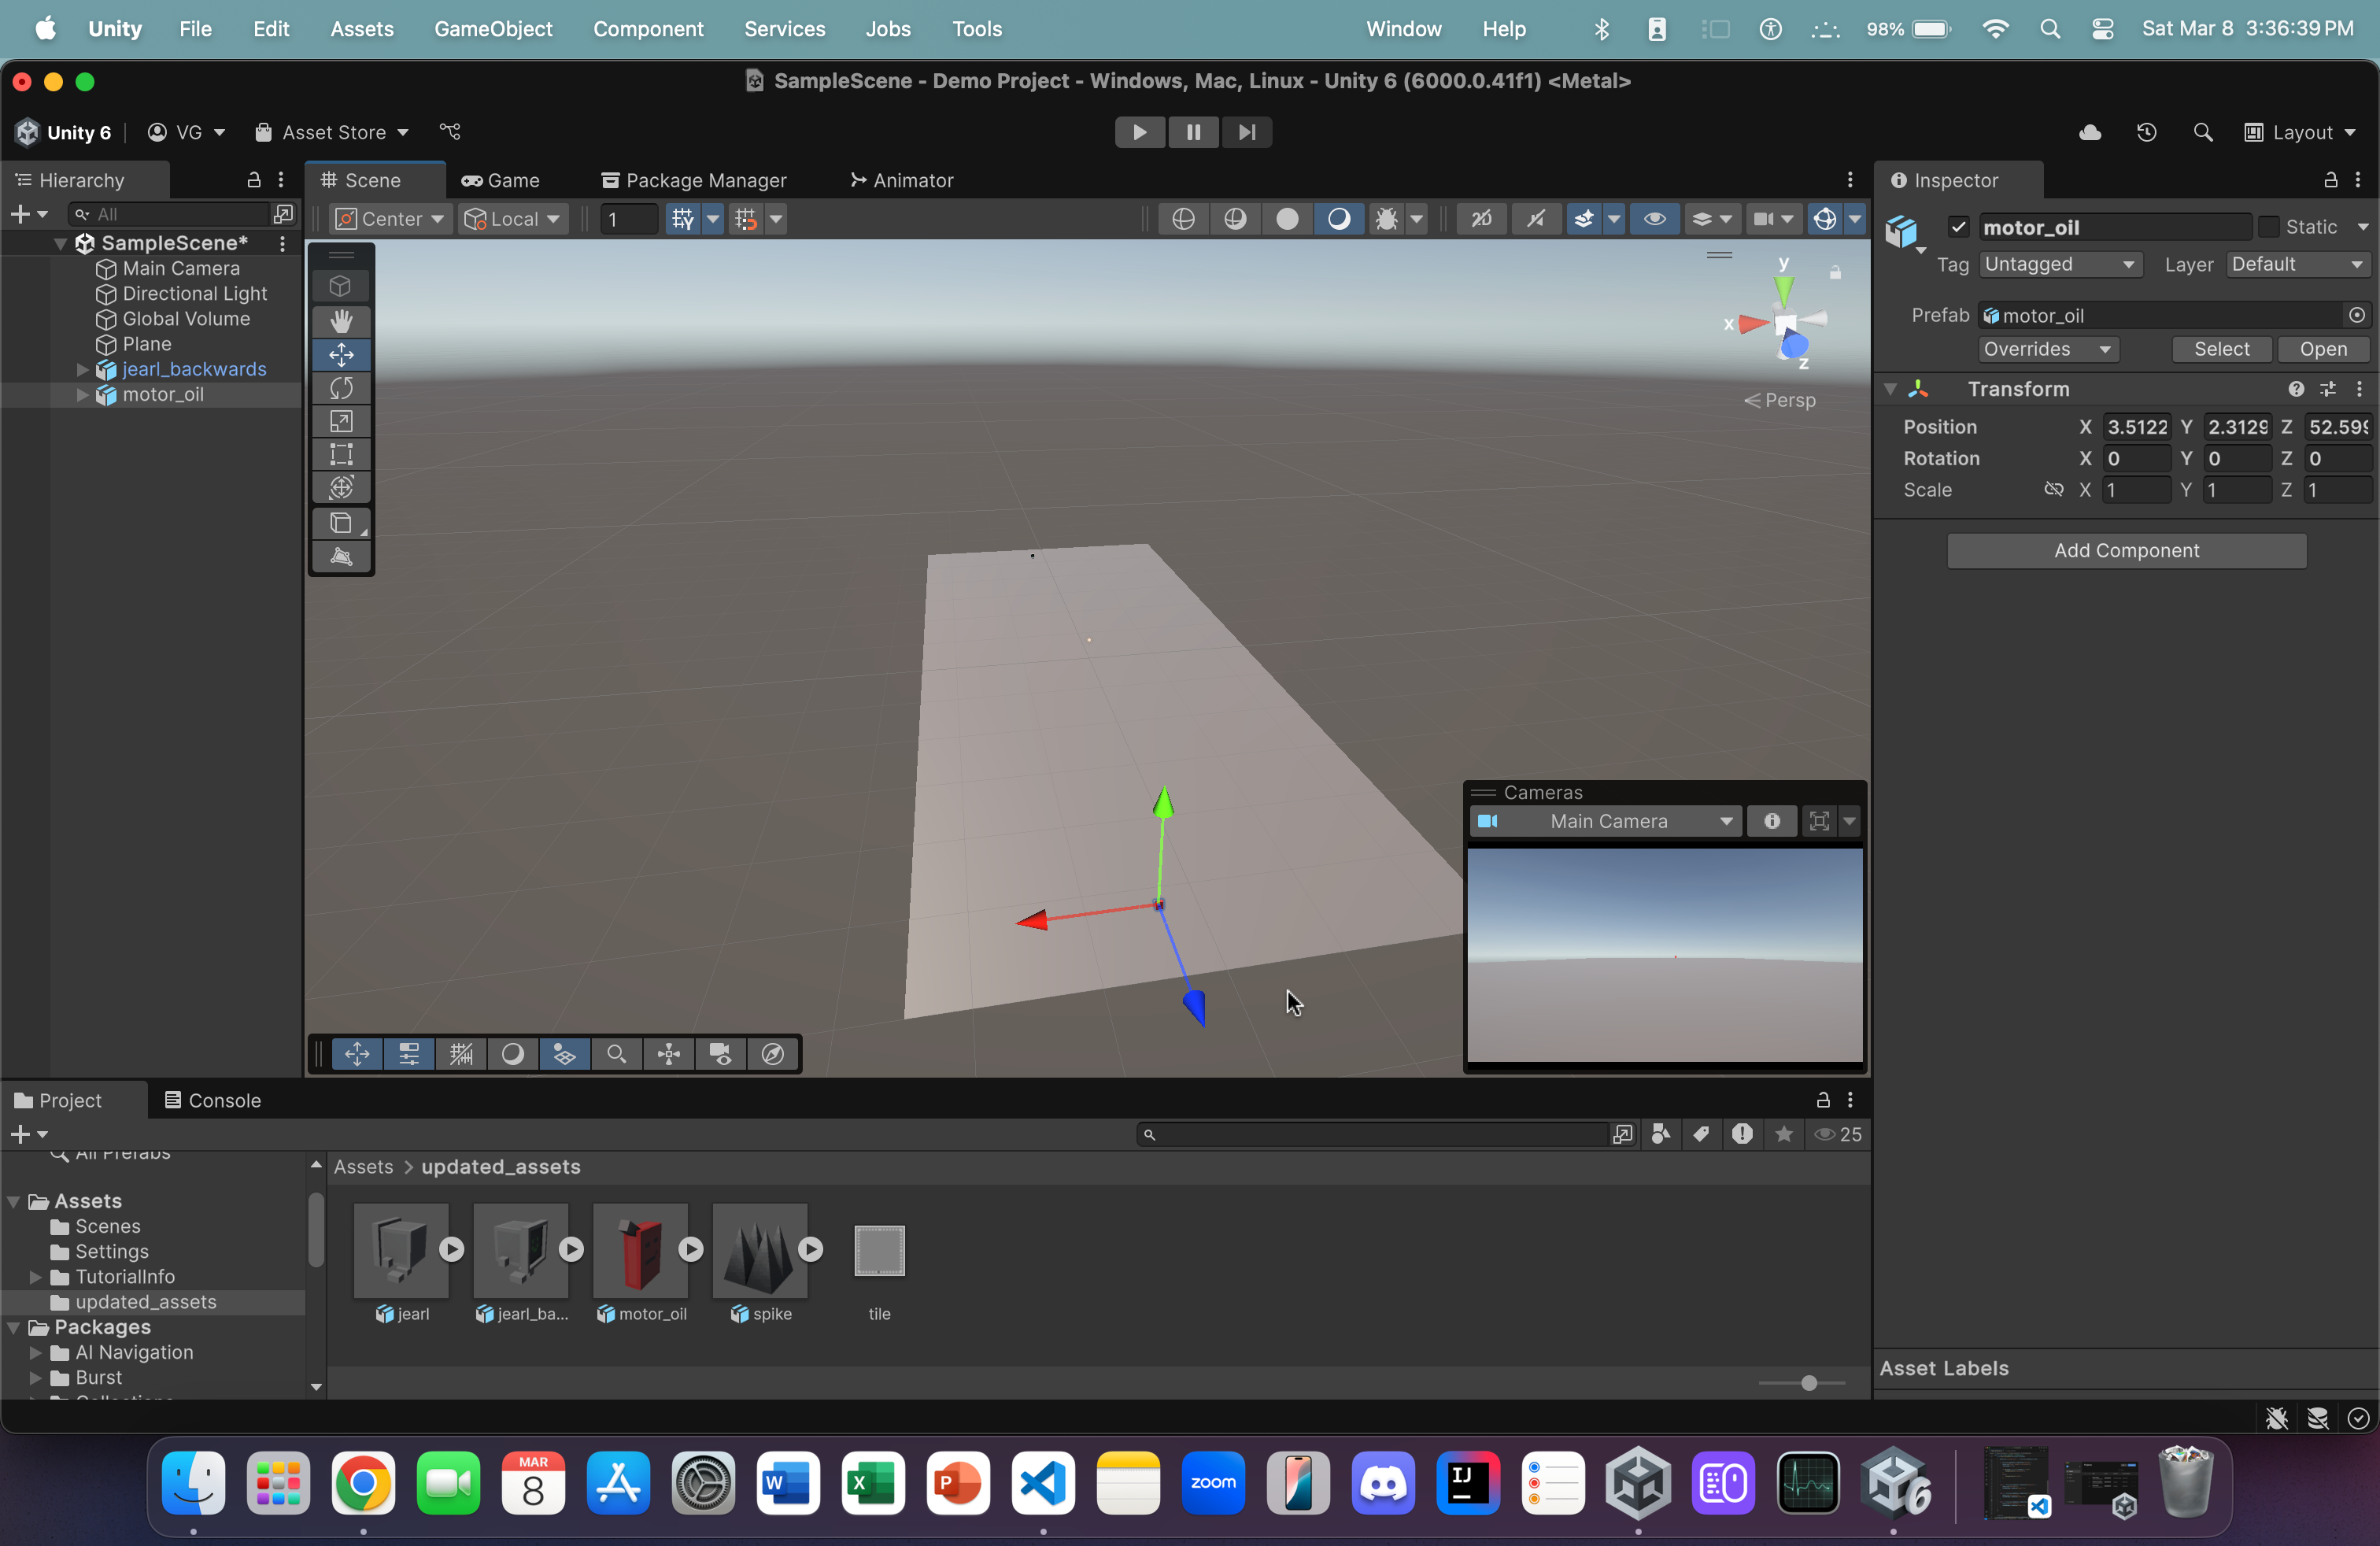Screen dimensions: 2380x1546
Task: Click the Add Component button
Action: coord(2126,550)
